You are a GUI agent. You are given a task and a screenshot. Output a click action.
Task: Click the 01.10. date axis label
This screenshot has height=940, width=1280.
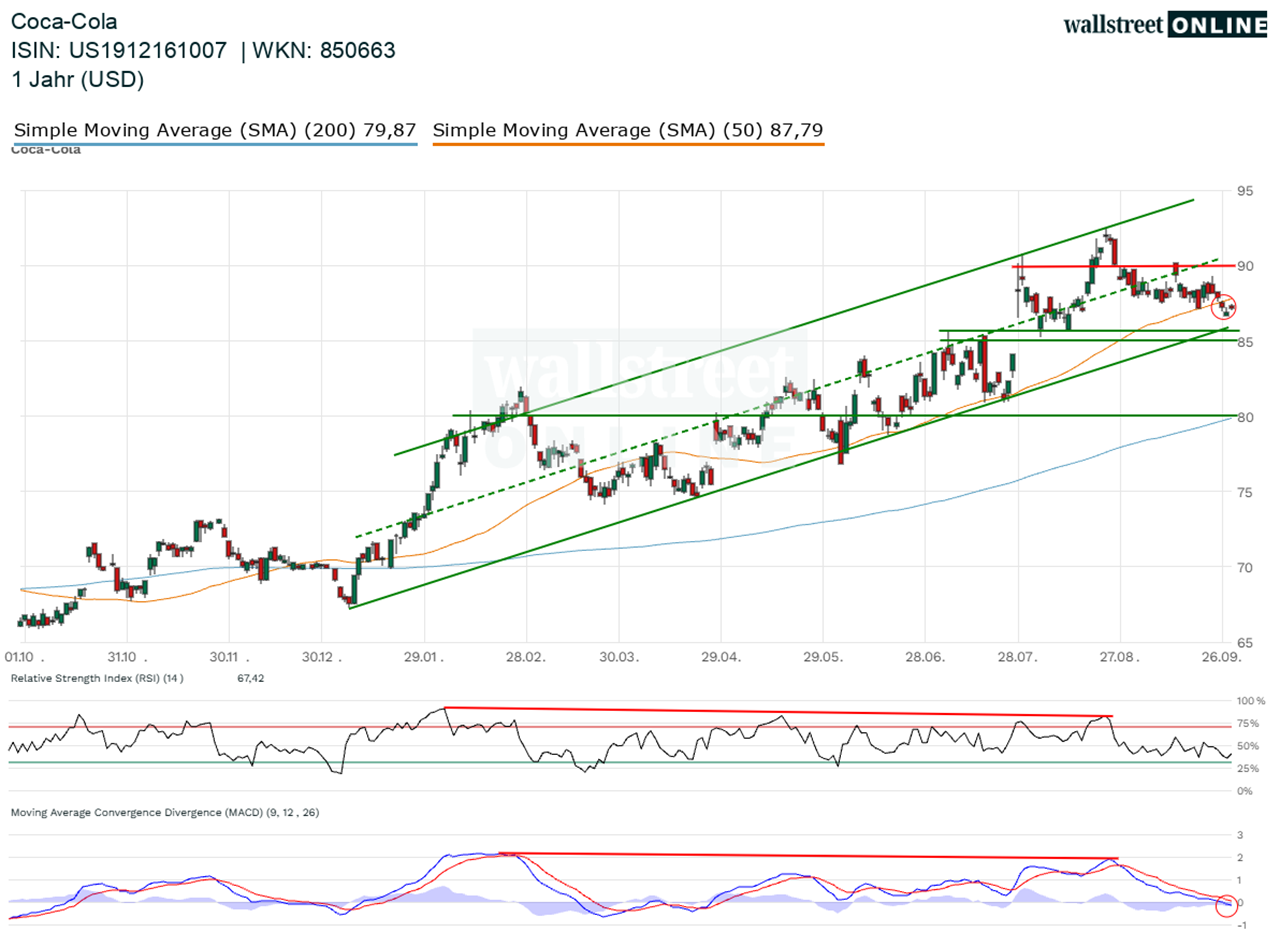(24, 657)
